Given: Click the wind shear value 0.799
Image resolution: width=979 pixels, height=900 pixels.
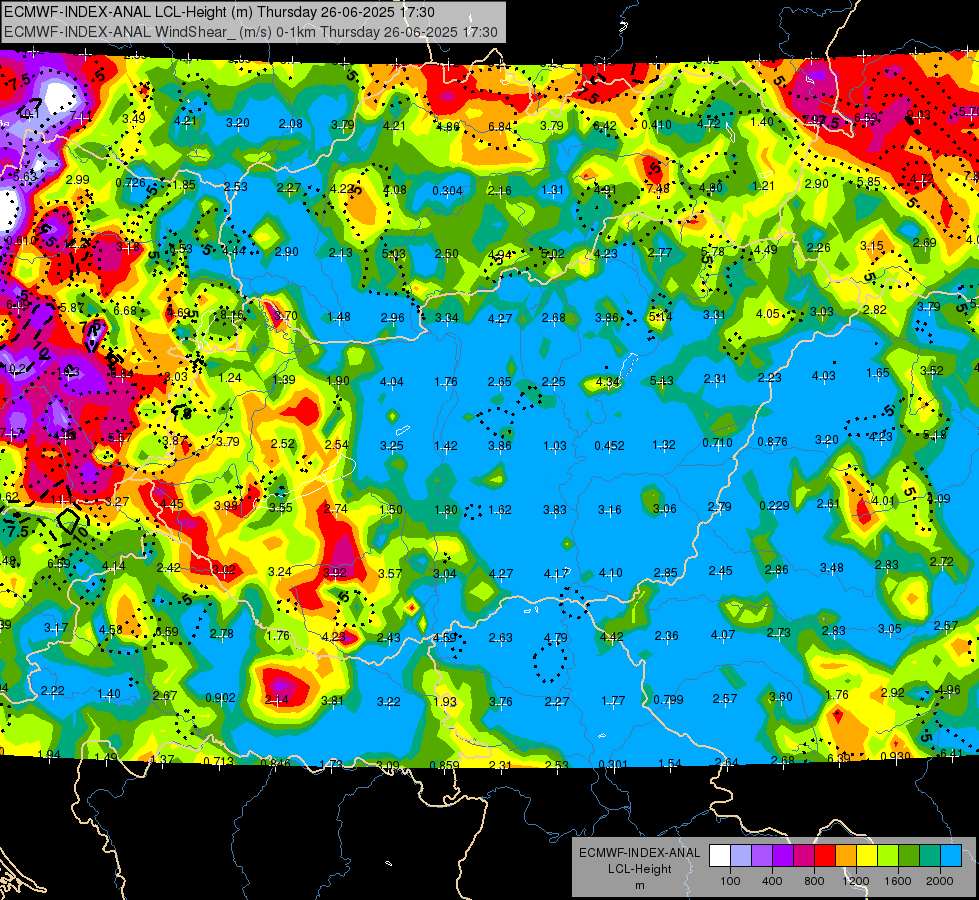Looking at the screenshot, I should tap(668, 700).
